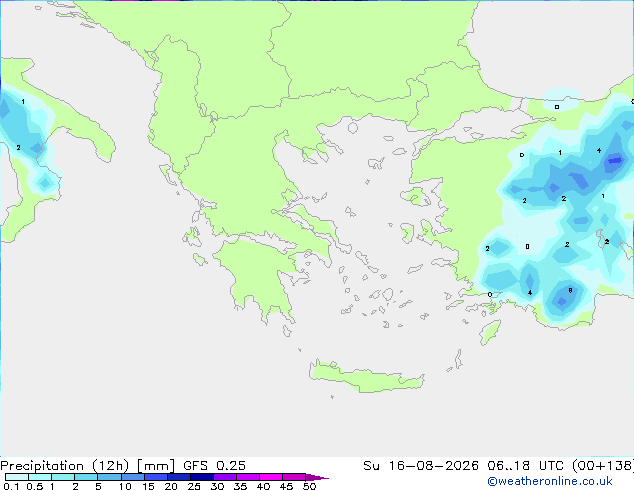Image resolution: width=634 pixels, height=490 pixels.
Task: Select the 2–5 mm legend color swatch
Action: click(x=86, y=477)
